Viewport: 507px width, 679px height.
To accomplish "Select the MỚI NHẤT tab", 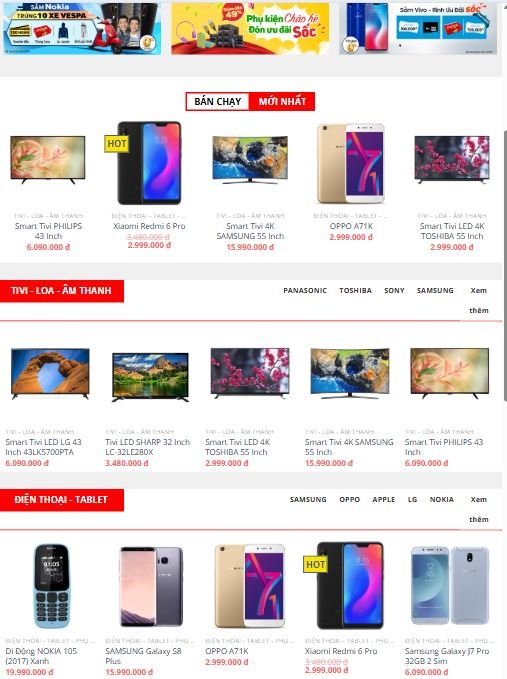I will click(x=282, y=101).
